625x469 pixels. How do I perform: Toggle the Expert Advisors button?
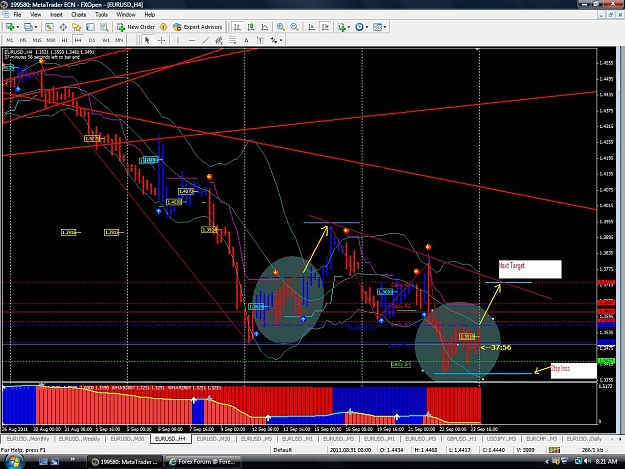(198, 27)
